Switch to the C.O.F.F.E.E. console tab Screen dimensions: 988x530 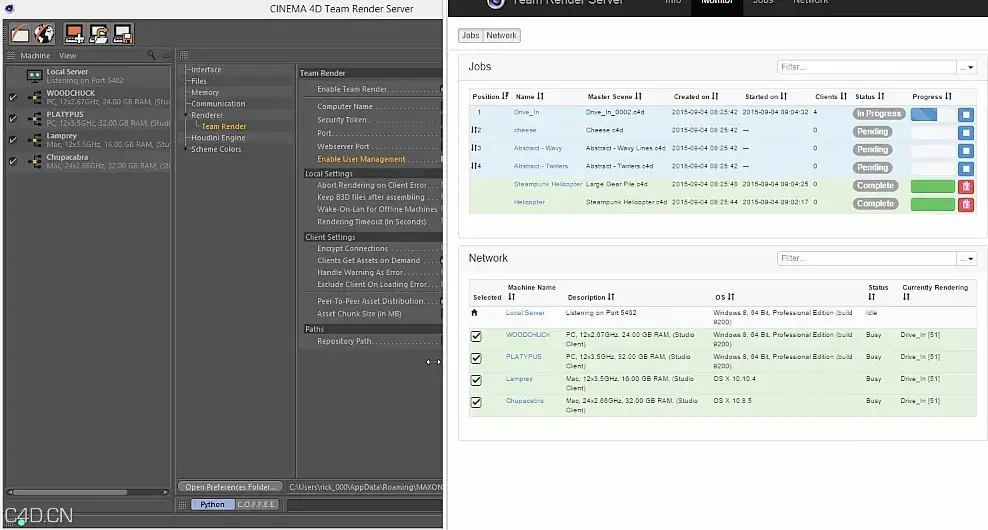(256, 504)
